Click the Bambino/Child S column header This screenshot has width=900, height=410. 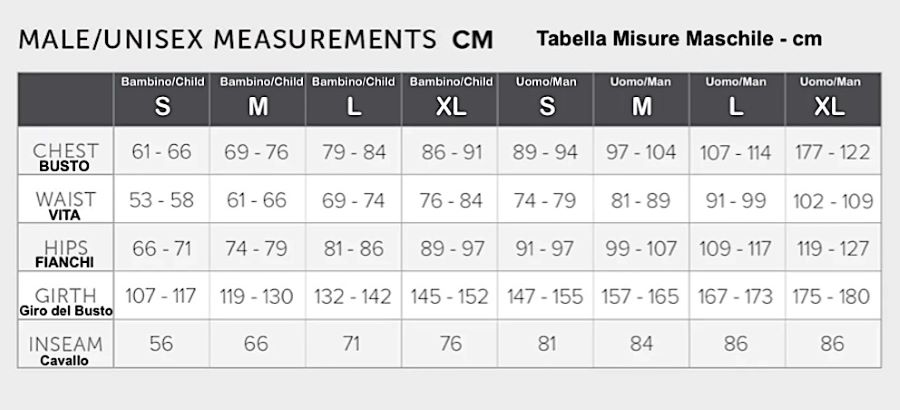162,98
